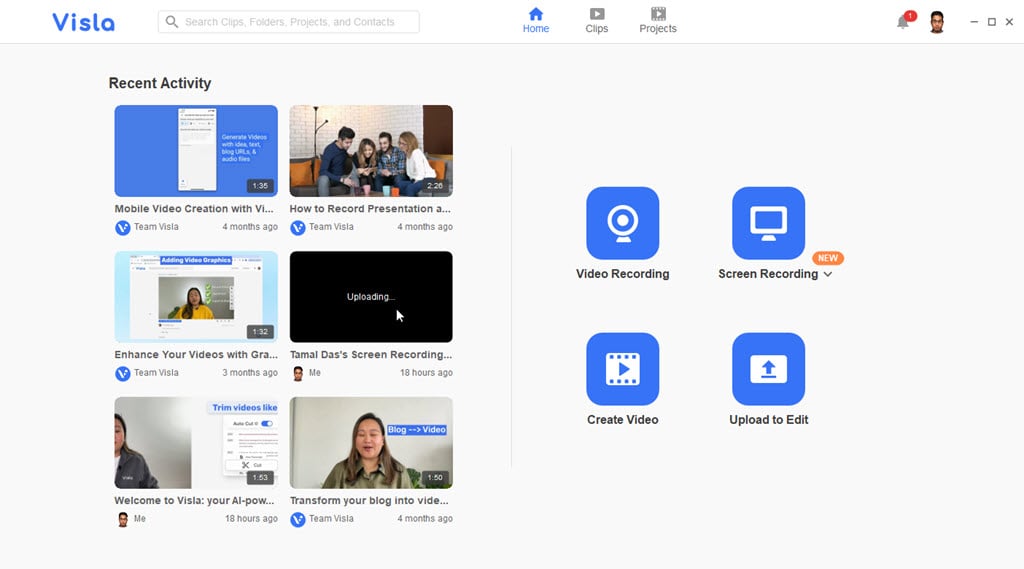The width and height of the screenshot is (1024, 569).
Task: Minimize the Visla window
Action: tap(974, 22)
